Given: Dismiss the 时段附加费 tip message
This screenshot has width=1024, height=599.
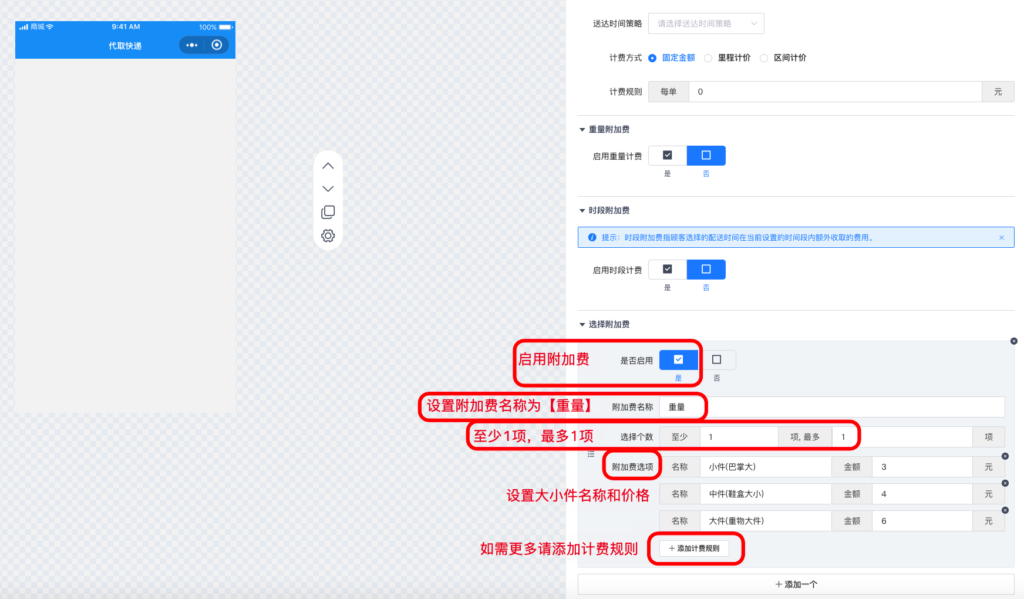Looking at the screenshot, I should coord(1001,236).
